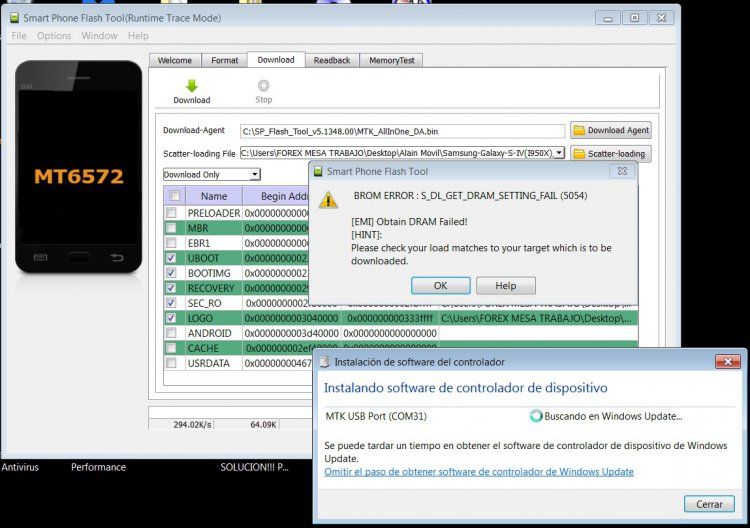Uncheck the LOGO row checkbox
750x528 pixels.
171,318
